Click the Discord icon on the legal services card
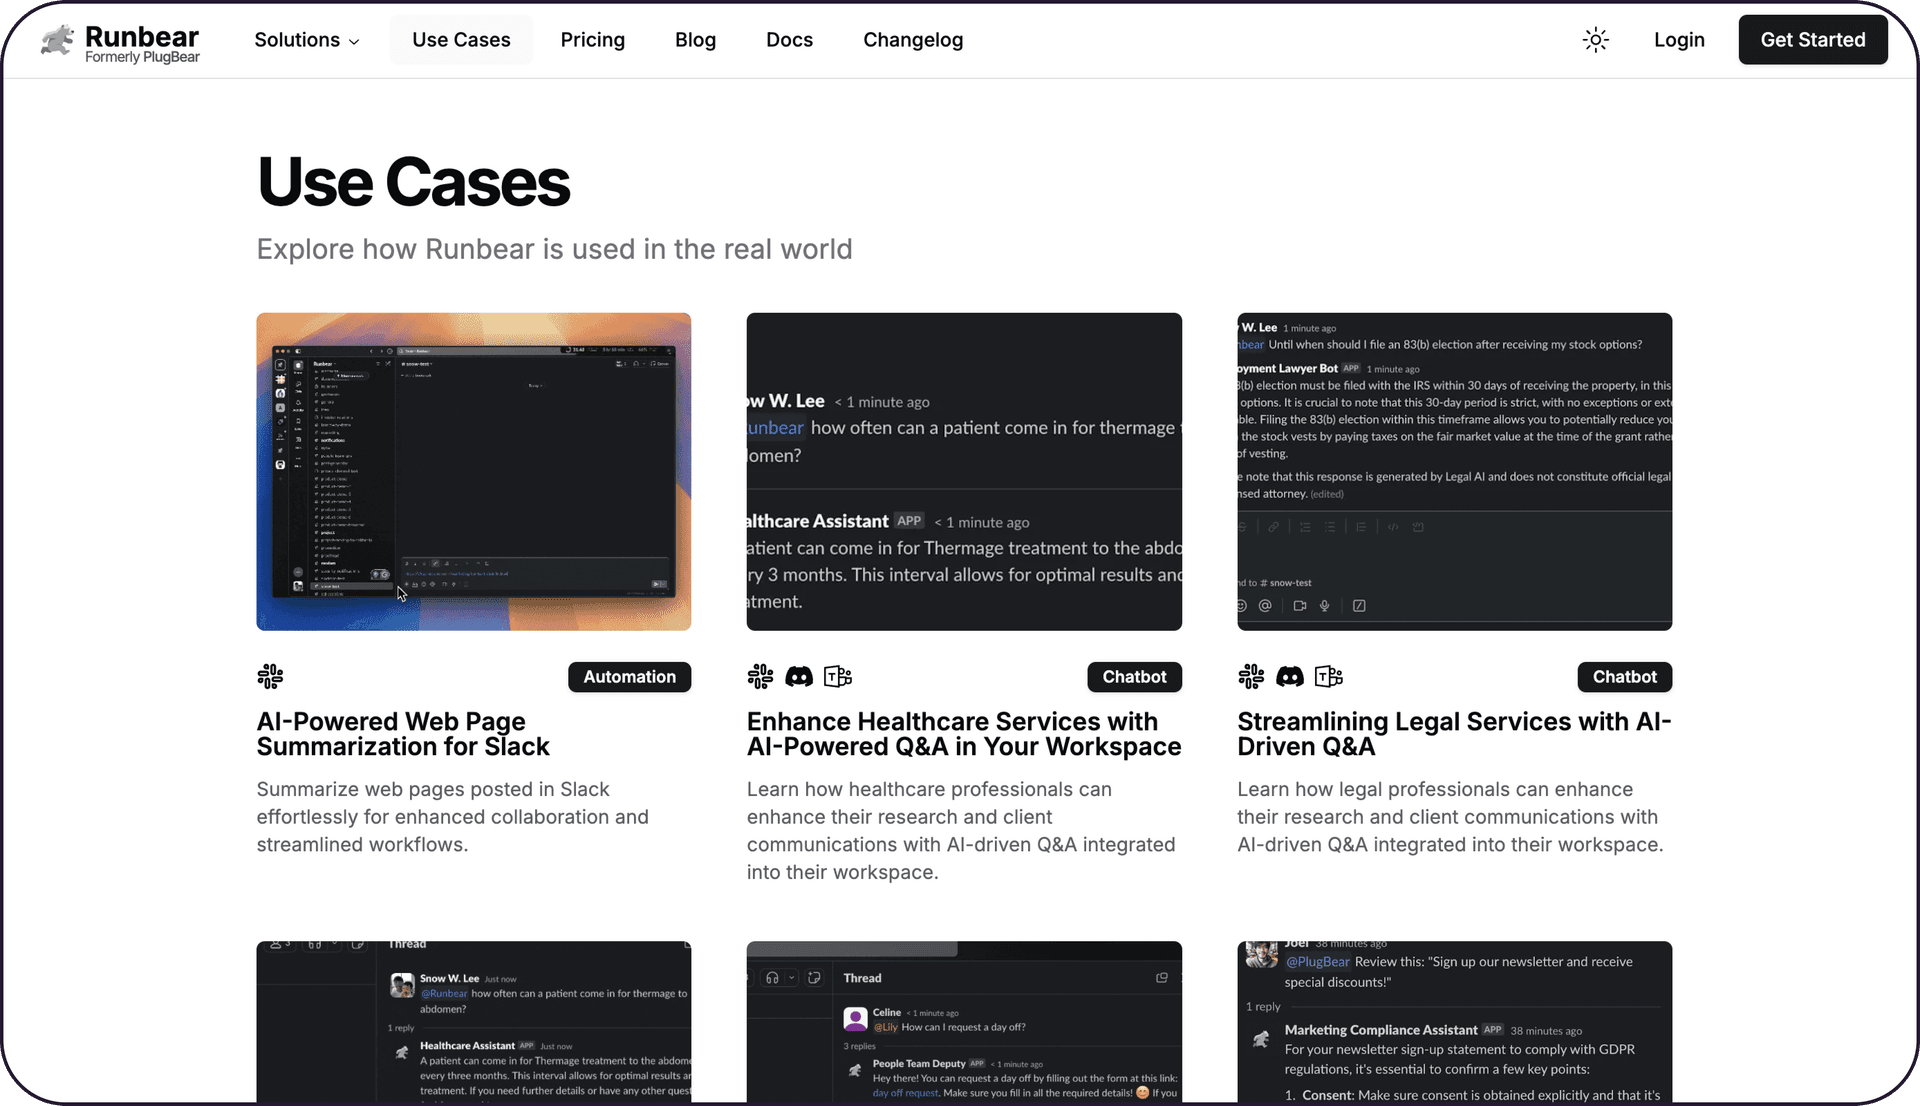The width and height of the screenshot is (1920, 1106). point(1290,677)
